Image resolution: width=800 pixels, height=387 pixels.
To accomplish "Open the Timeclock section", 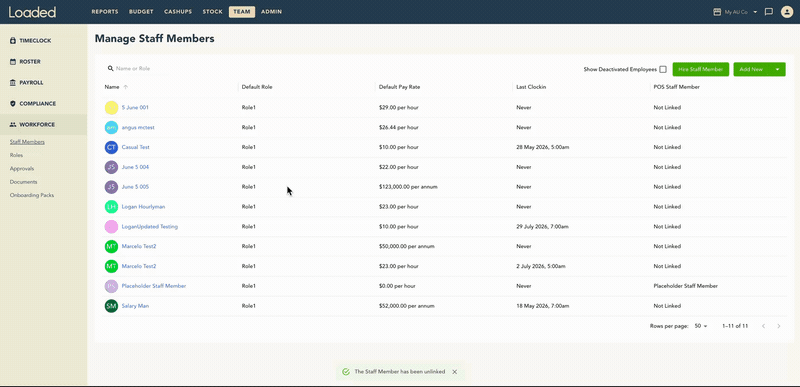I will [31, 40].
